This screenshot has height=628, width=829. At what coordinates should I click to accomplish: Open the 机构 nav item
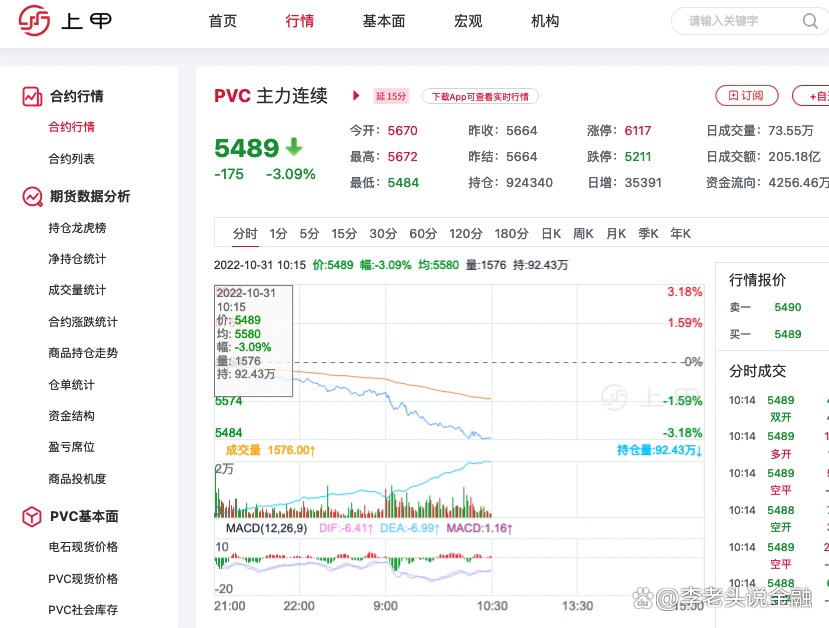coord(545,21)
